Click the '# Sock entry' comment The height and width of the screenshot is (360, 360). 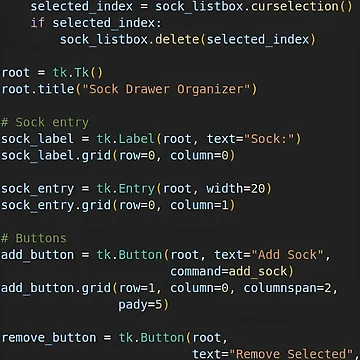tap(45, 123)
